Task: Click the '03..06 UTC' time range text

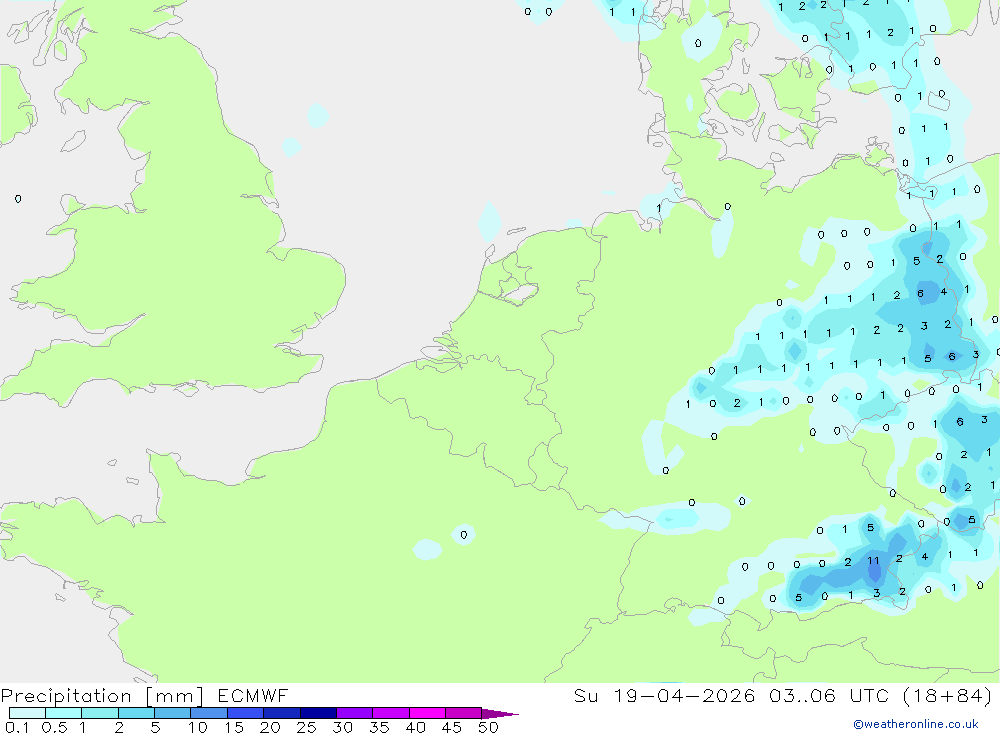Action: coord(831,695)
